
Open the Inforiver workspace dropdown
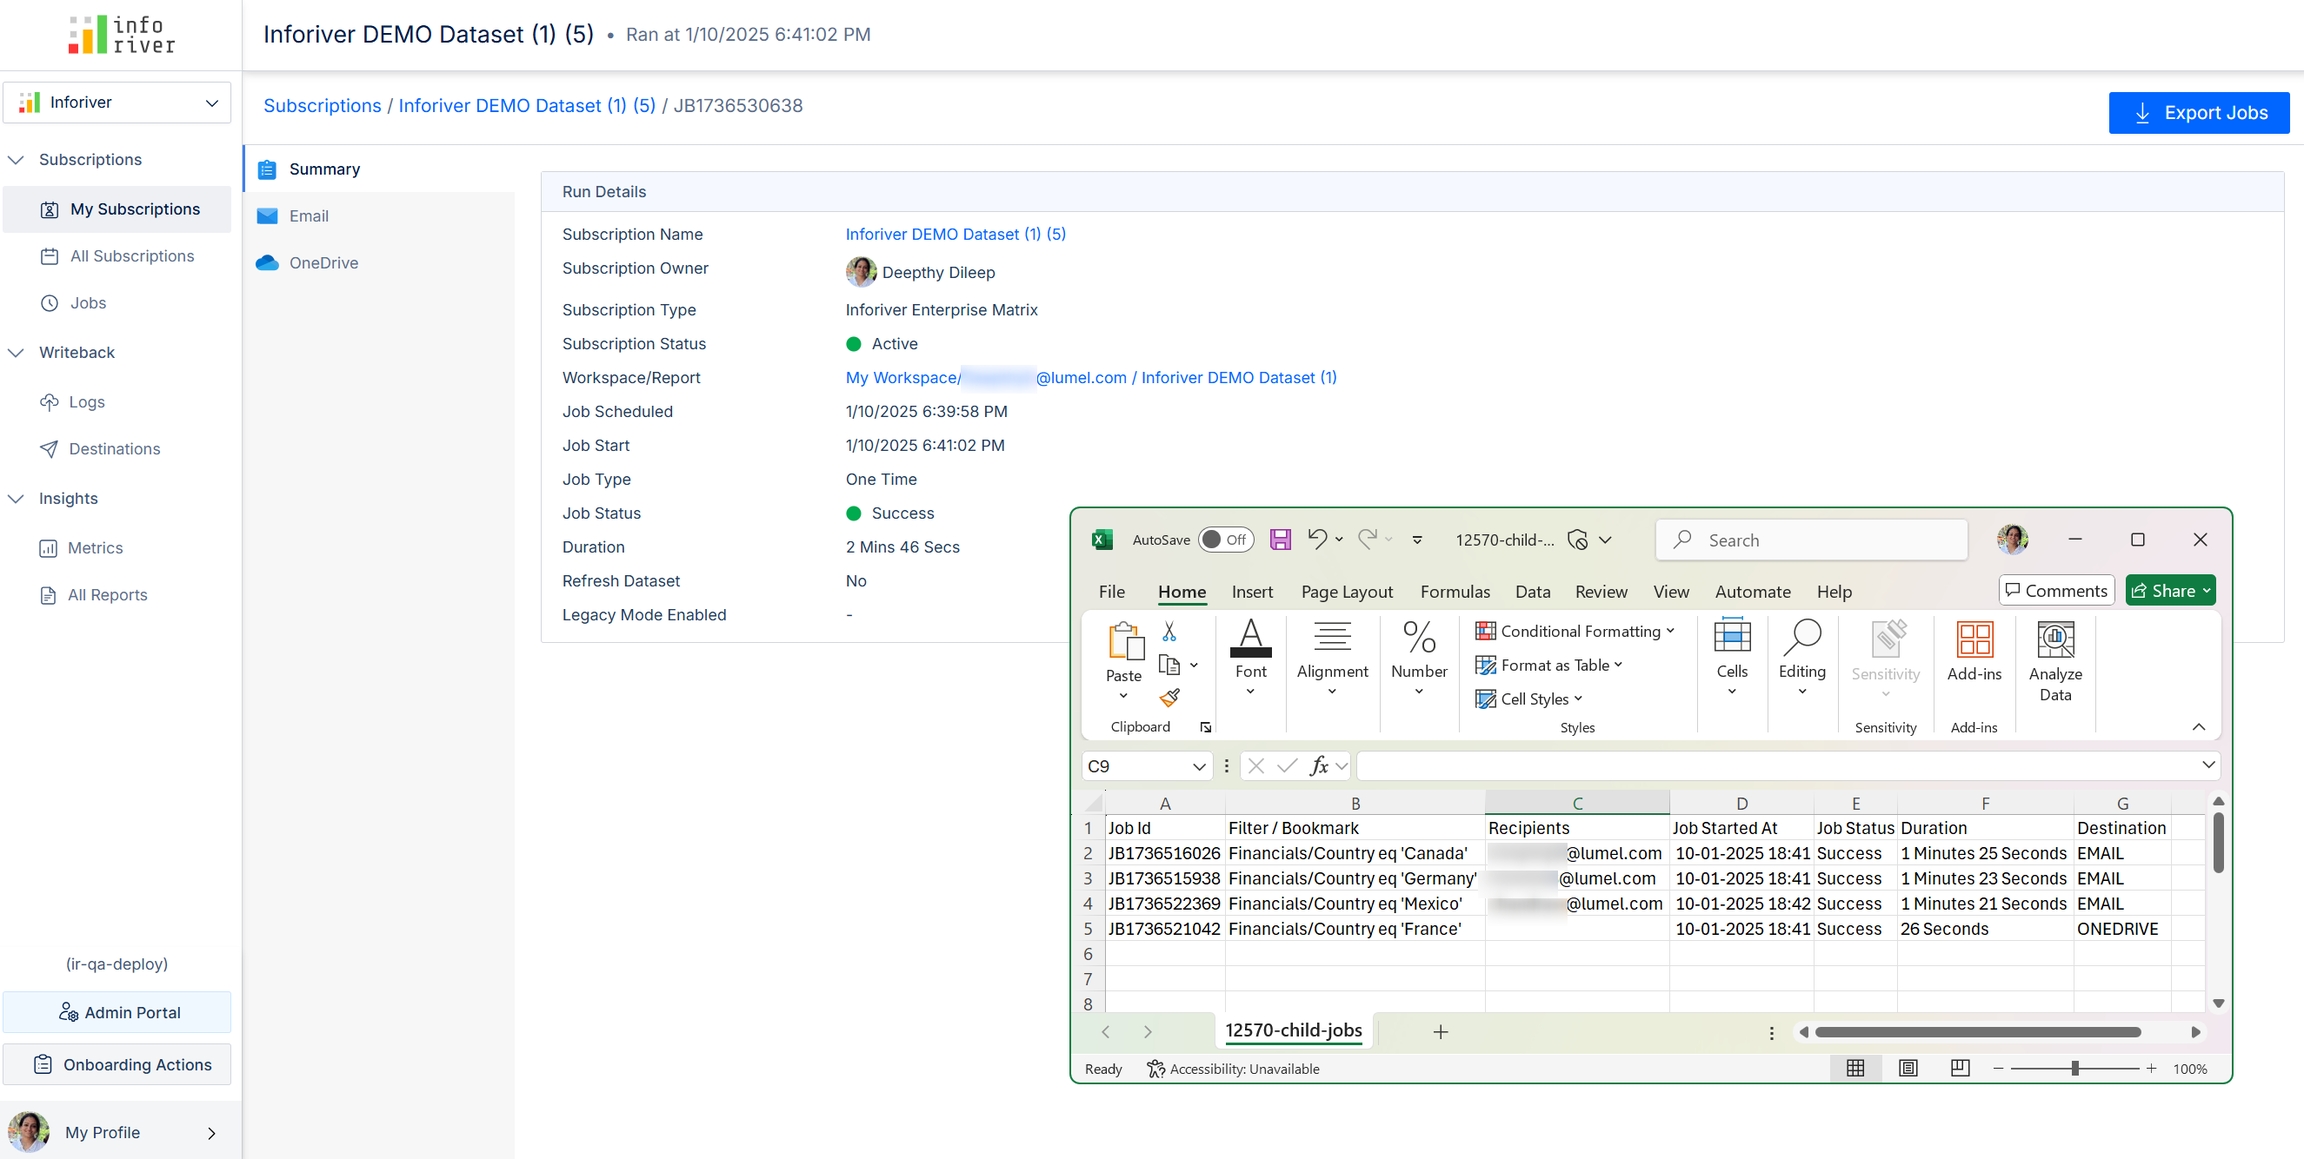pyautogui.click(x=117, y=102)
